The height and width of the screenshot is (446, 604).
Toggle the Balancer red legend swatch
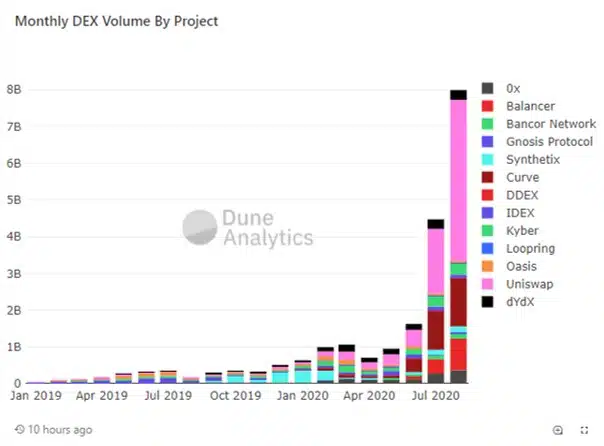click(x=487, y=106)
